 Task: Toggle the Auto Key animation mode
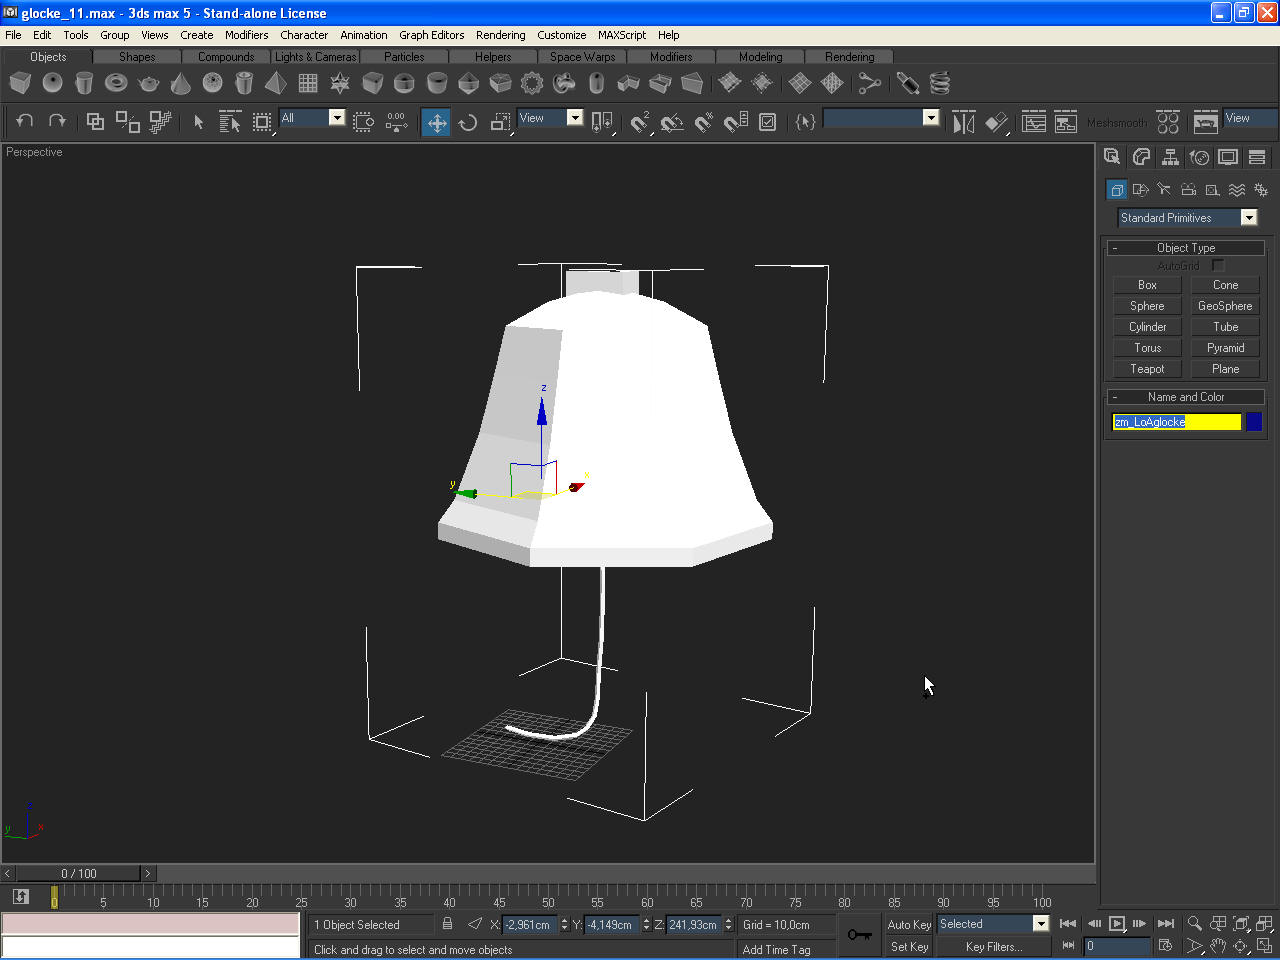coord(909,925)
